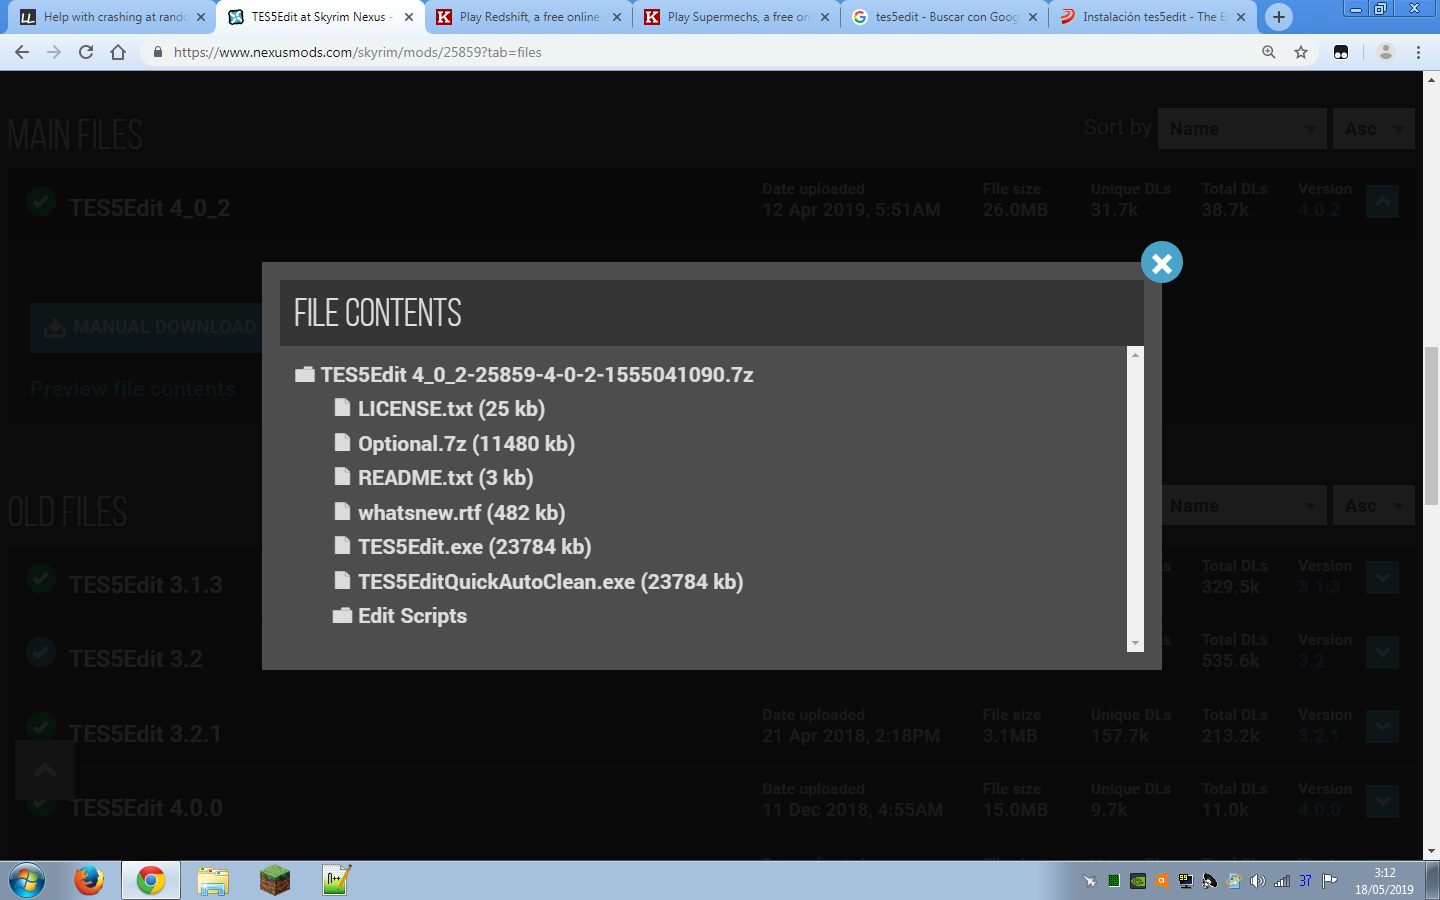Viewport: 1440px width, 900px height.
Task: Bookmark this page with the star
Action: click(1301, 52)
